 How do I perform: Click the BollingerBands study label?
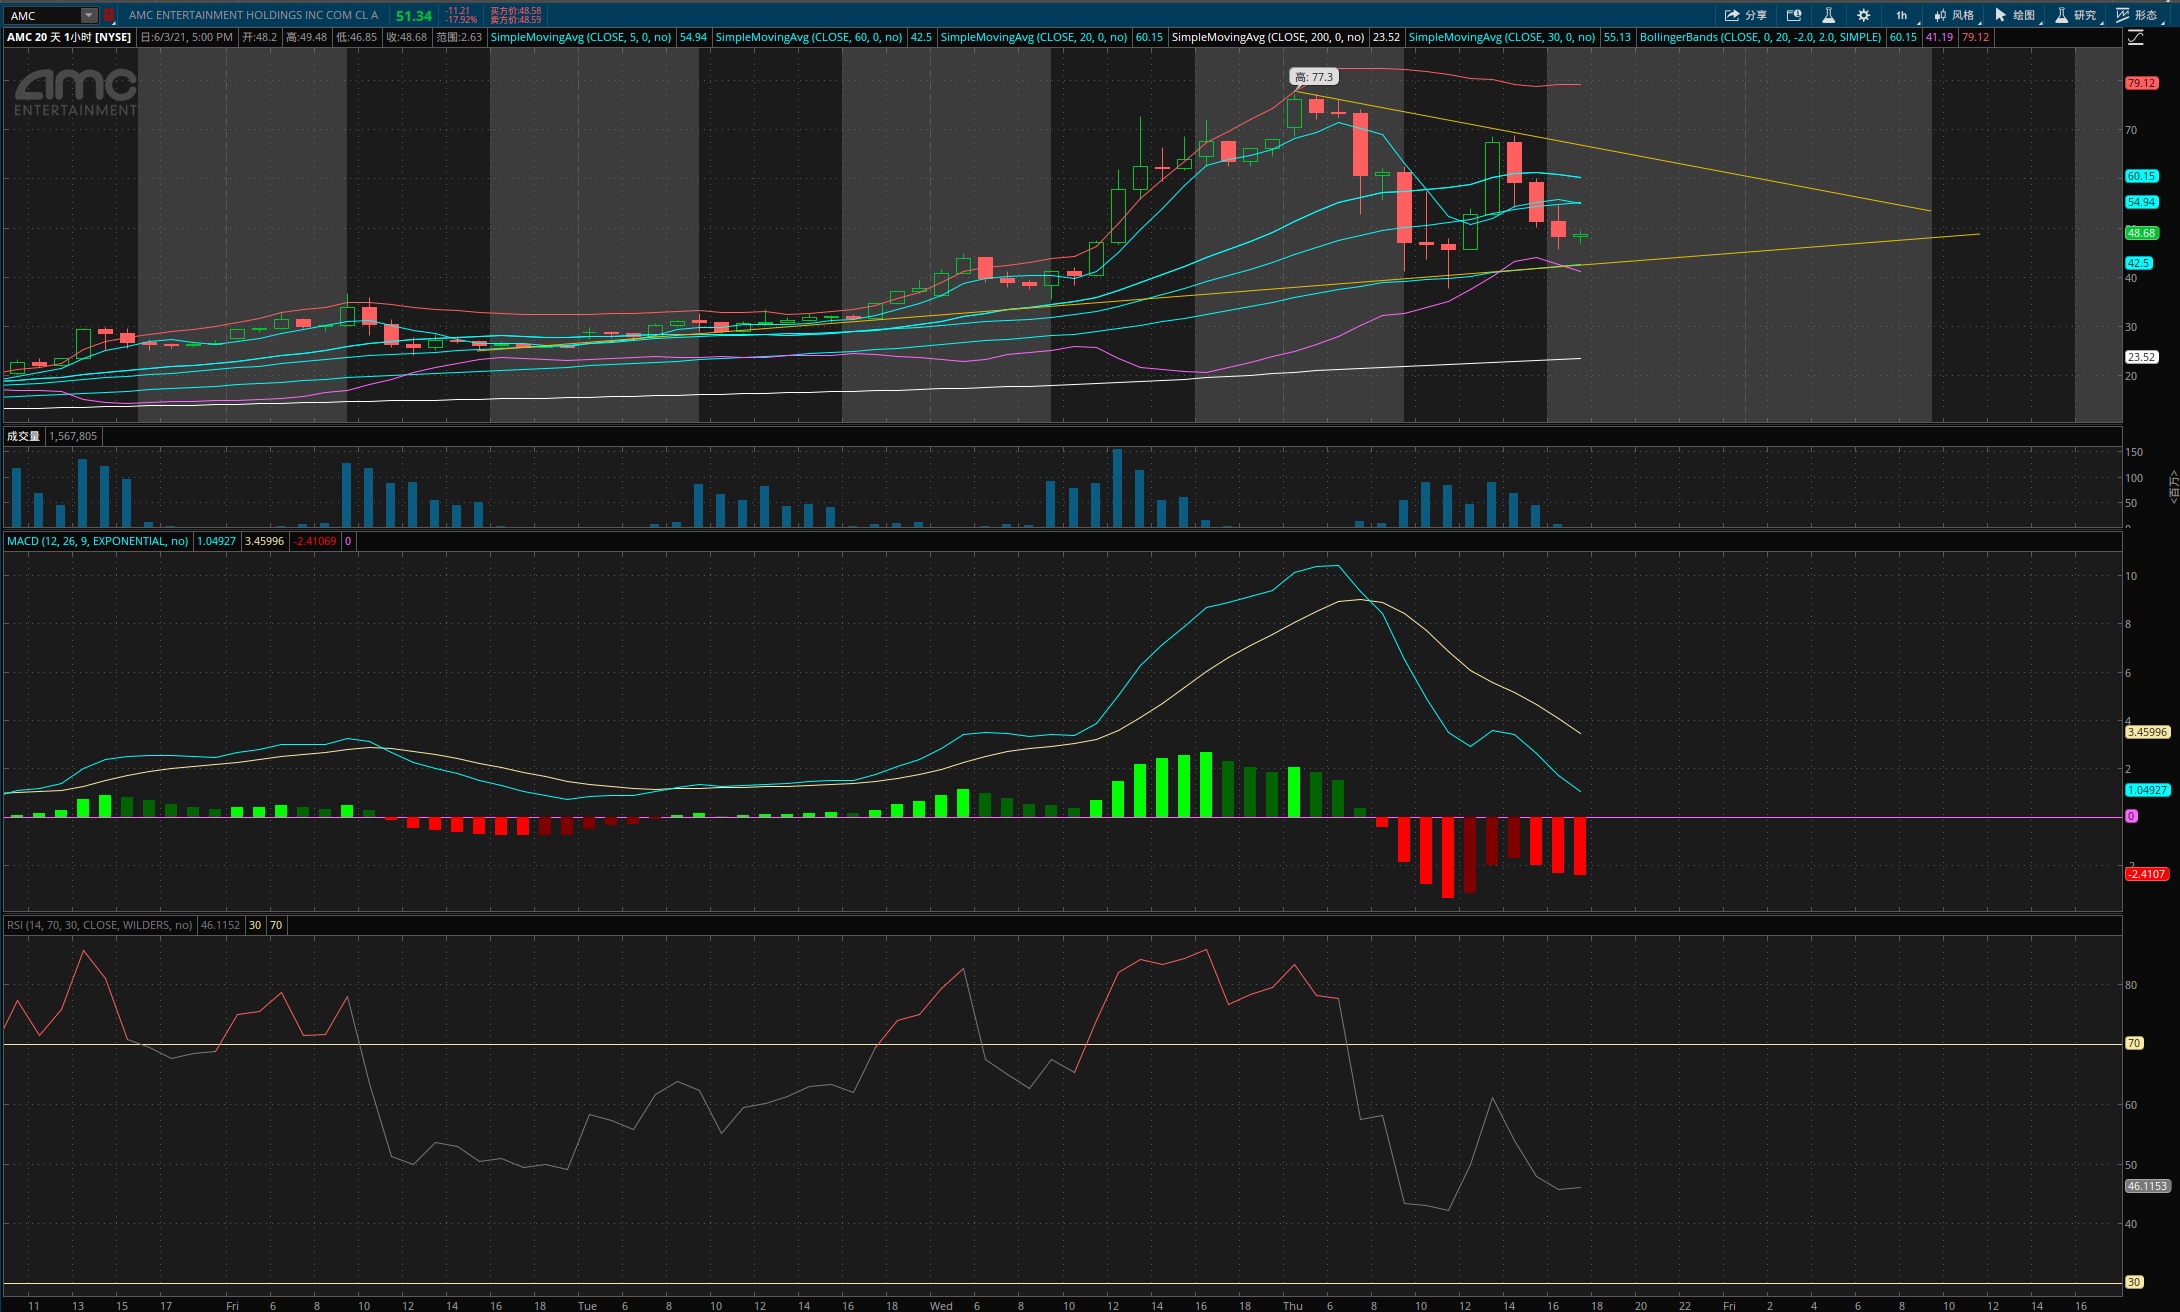(x=1760, y=37)
